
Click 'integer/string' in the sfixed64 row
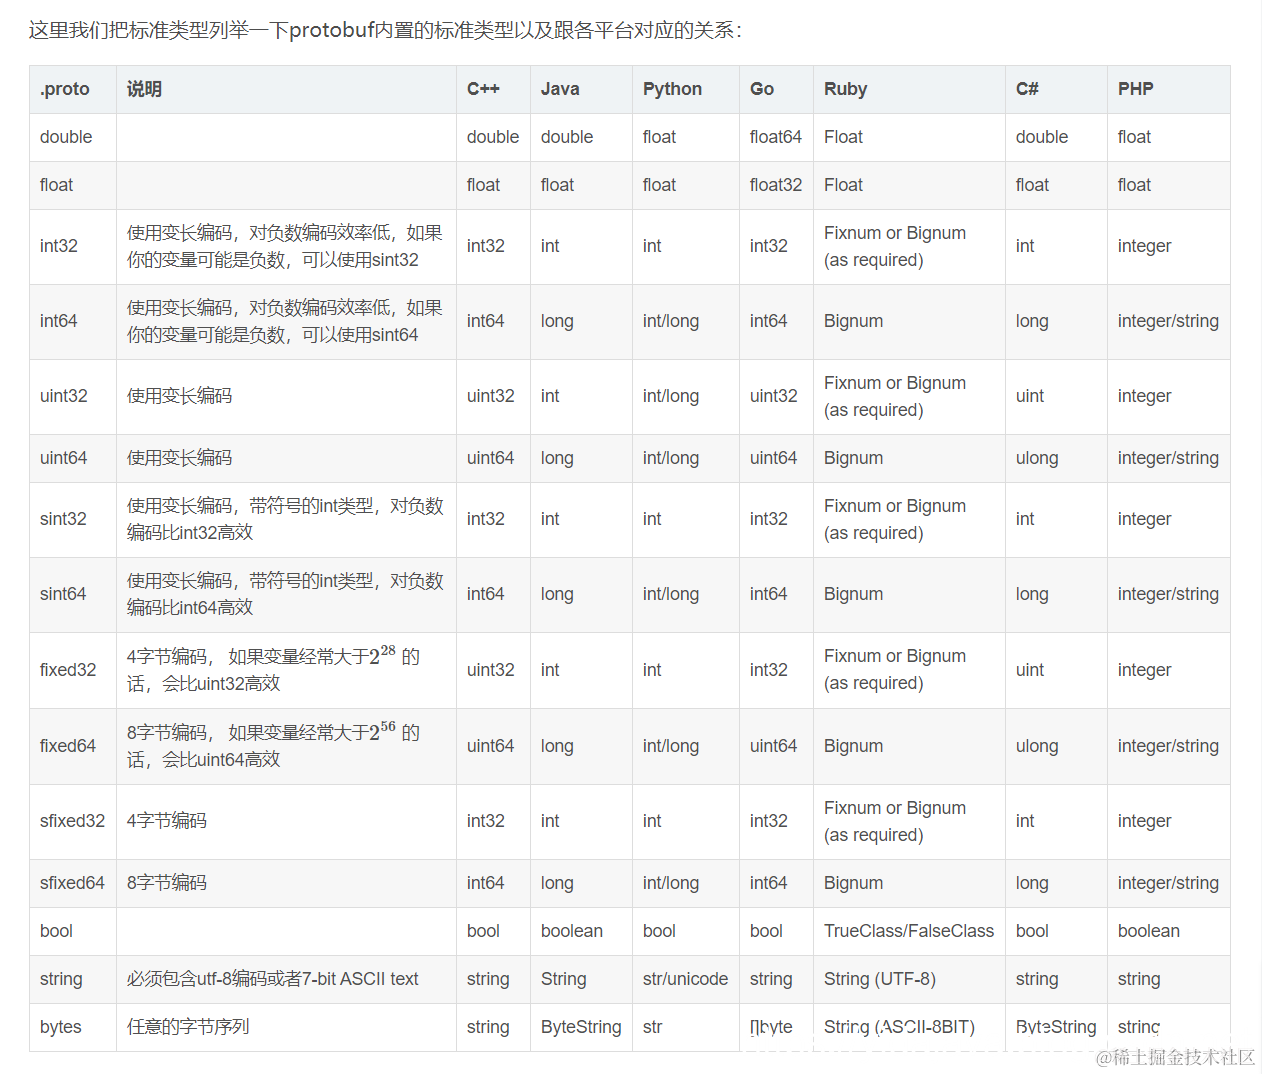[1168, 883]
